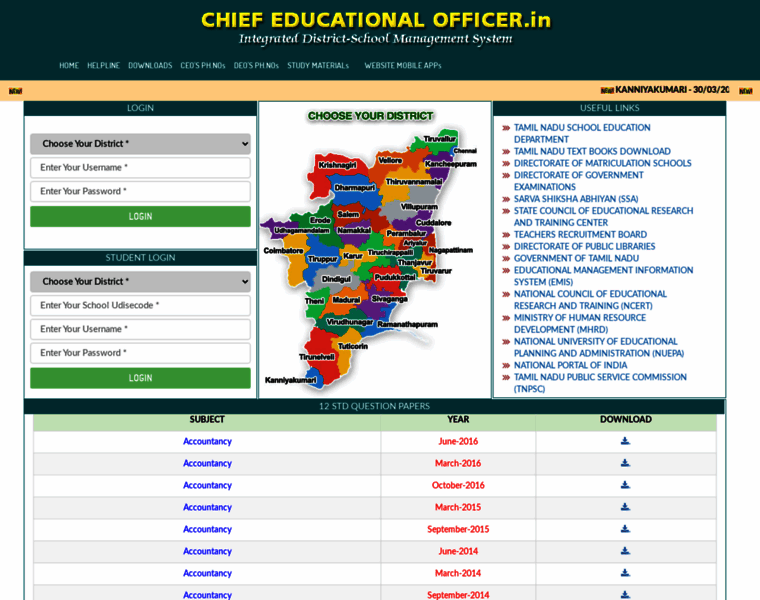Open Educational Management Information System link
The image size is (760, 600).
(x=603, y=276)
